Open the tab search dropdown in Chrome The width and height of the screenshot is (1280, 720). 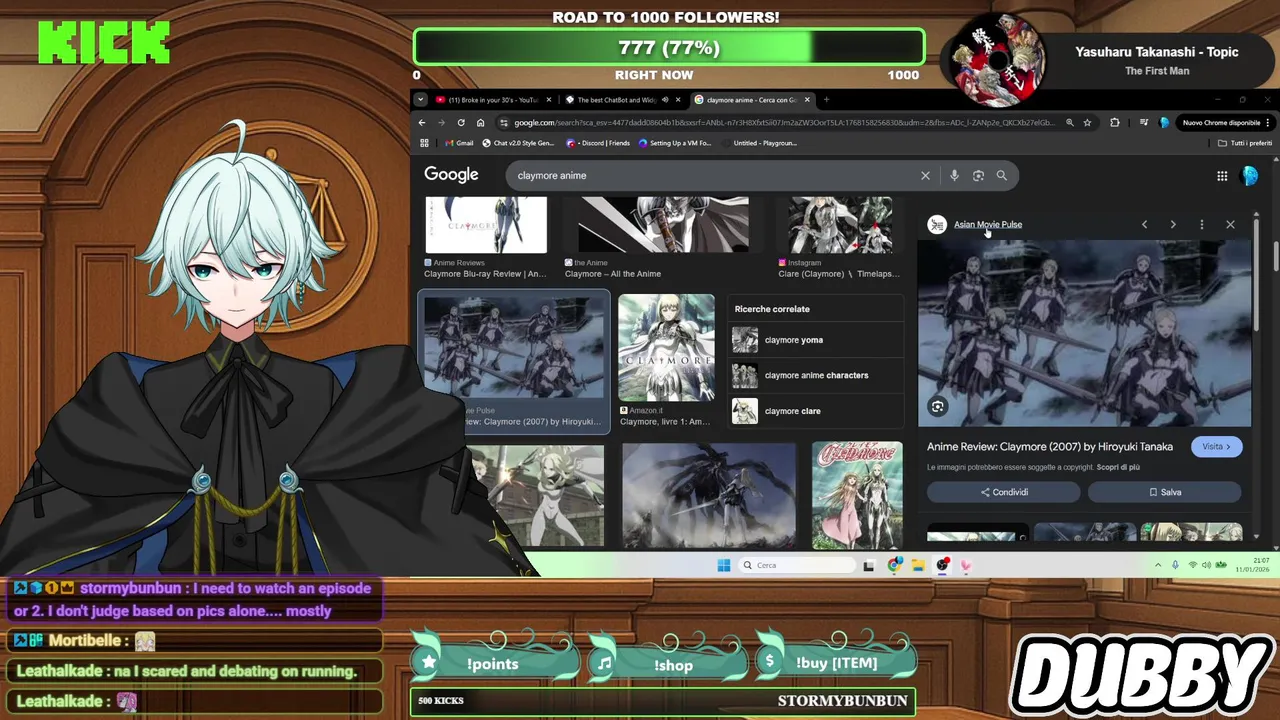421,99
